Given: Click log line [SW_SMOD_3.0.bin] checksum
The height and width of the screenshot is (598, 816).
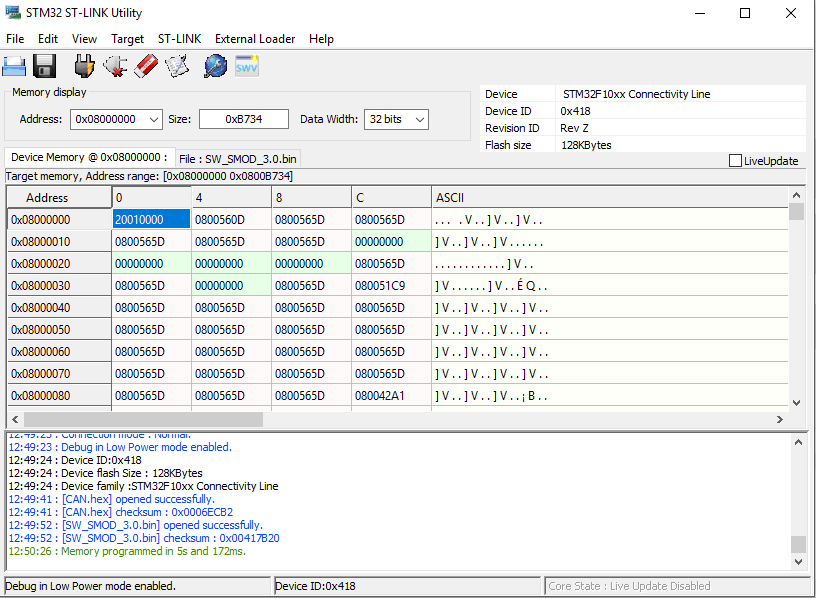Looking at the screenshot, I should coord(144,538).
